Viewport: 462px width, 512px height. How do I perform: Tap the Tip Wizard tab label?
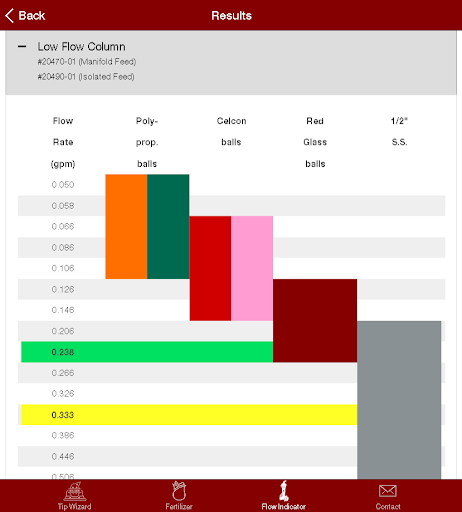(x=75, y=506)
